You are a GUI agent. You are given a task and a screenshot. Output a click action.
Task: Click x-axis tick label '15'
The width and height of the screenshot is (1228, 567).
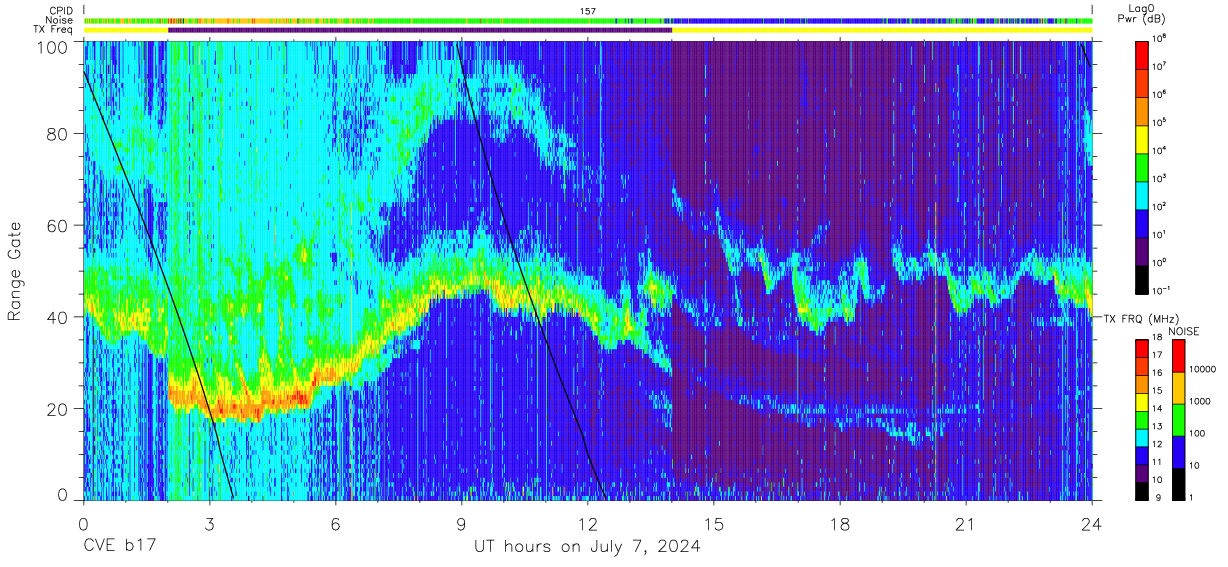[x=713, y=525]
